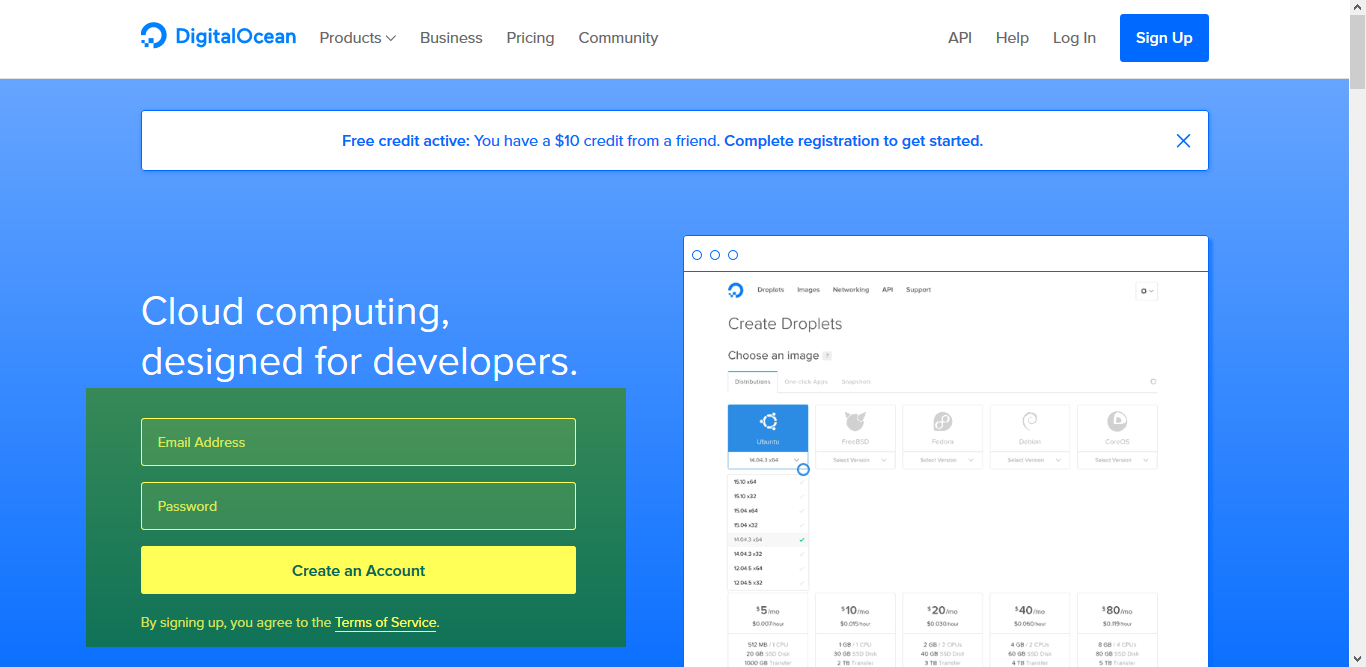Open CoreOS Select Version dropdown

[x=1117, y=460]
